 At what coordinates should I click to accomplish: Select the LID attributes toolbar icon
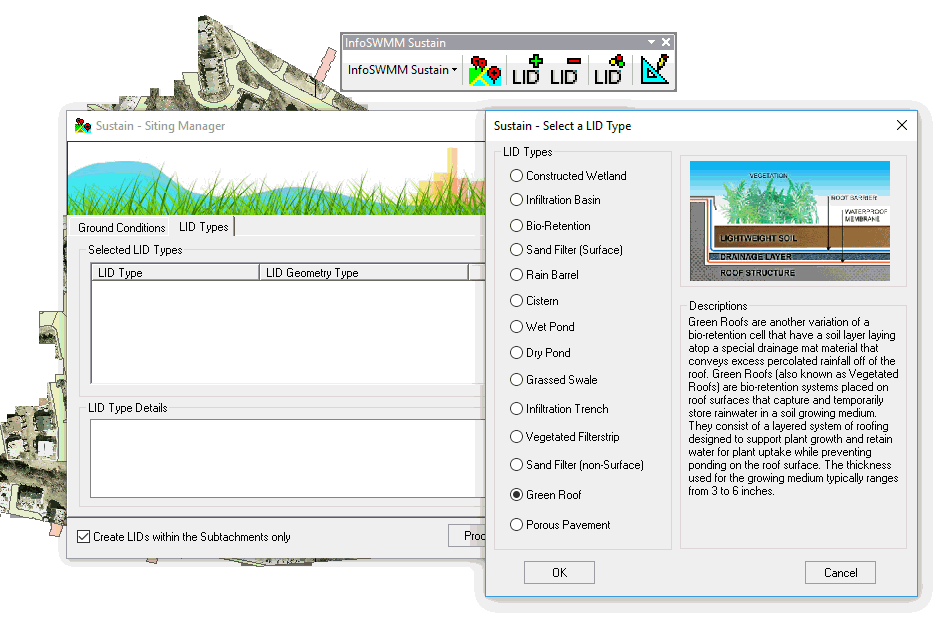609,69
